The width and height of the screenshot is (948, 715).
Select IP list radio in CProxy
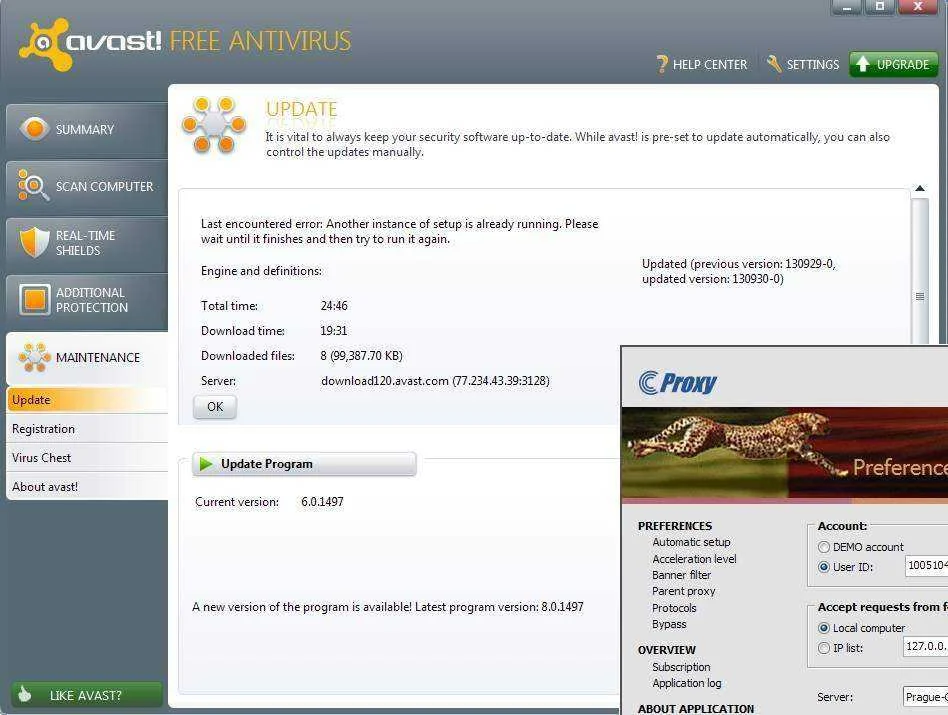[x=823, y=648]
